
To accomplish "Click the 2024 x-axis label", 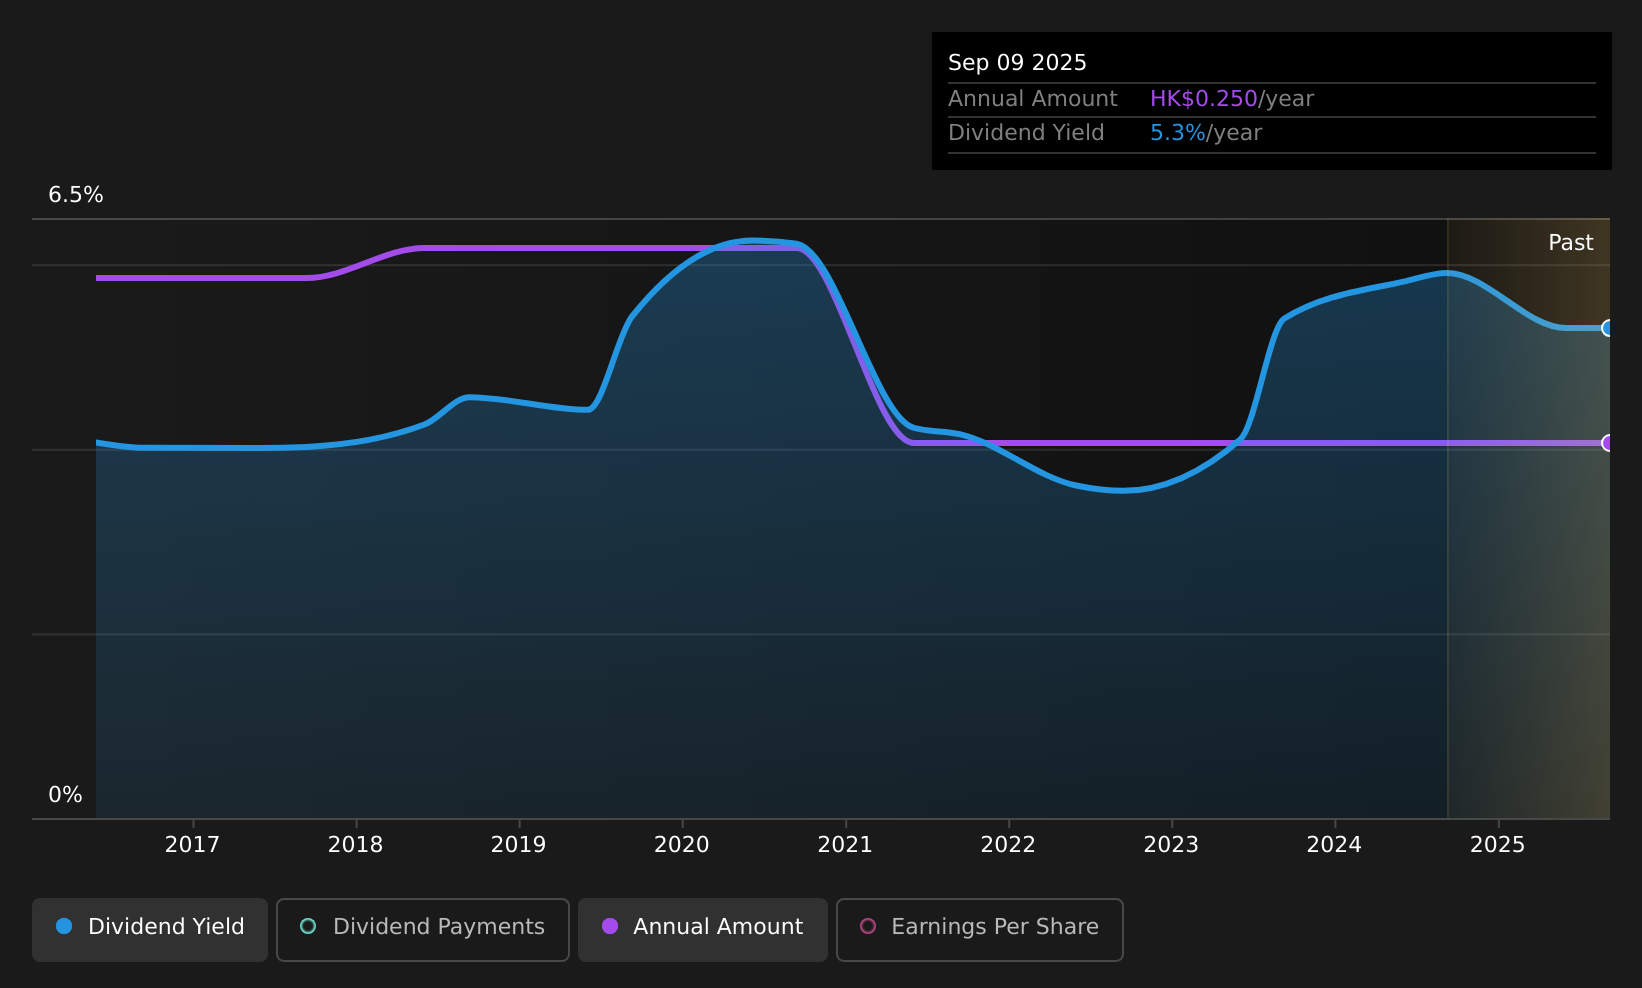I will pyautogui.click(x=1334, y=845).
